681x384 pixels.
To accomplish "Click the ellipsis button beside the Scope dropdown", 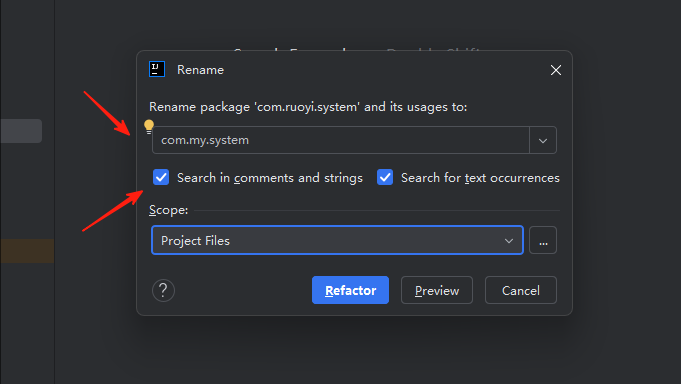I will click(x=543, y=240).
